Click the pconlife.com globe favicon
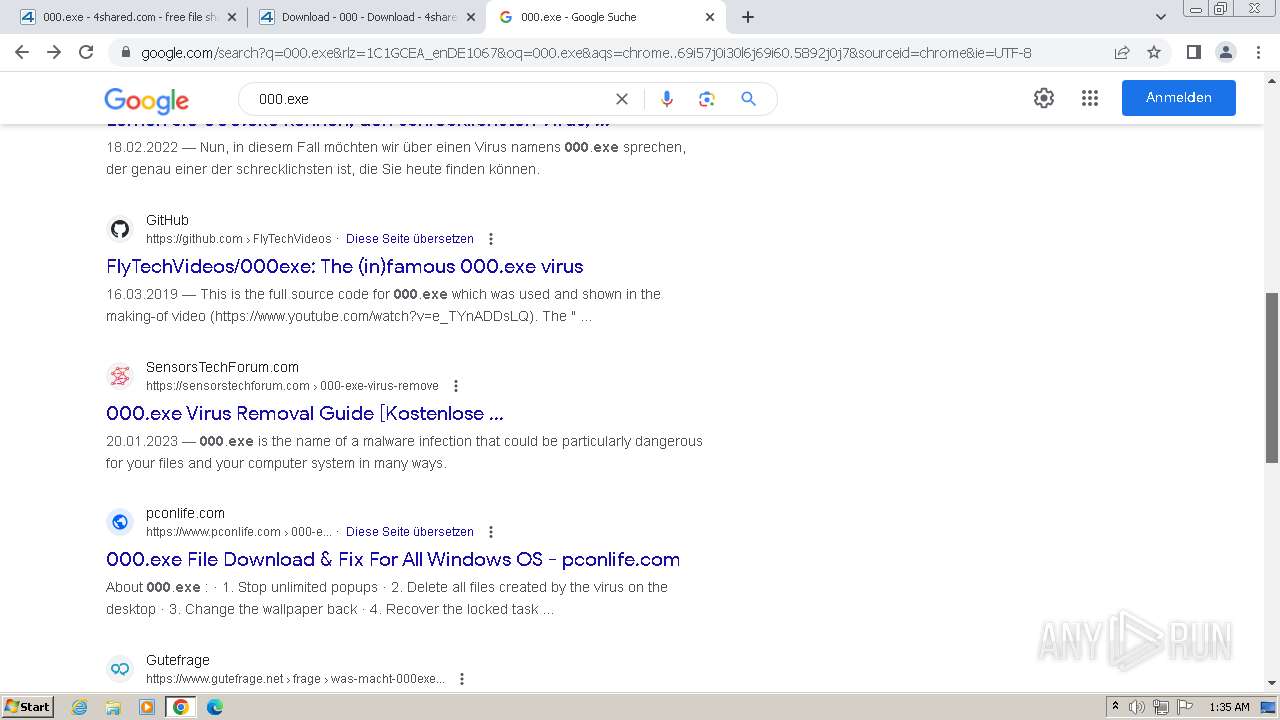1280x720 pixels. pos(120,522)
